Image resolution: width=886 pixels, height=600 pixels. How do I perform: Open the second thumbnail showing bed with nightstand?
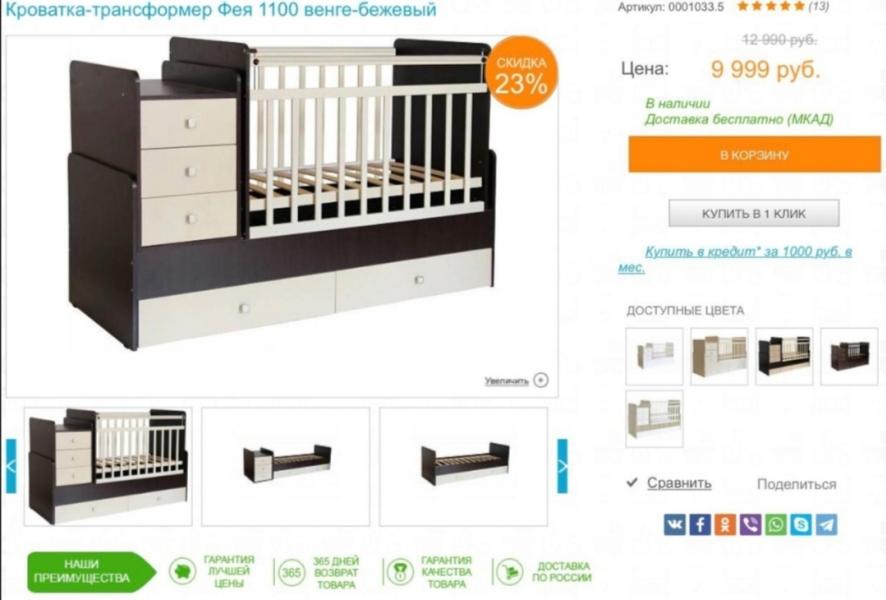286,467
